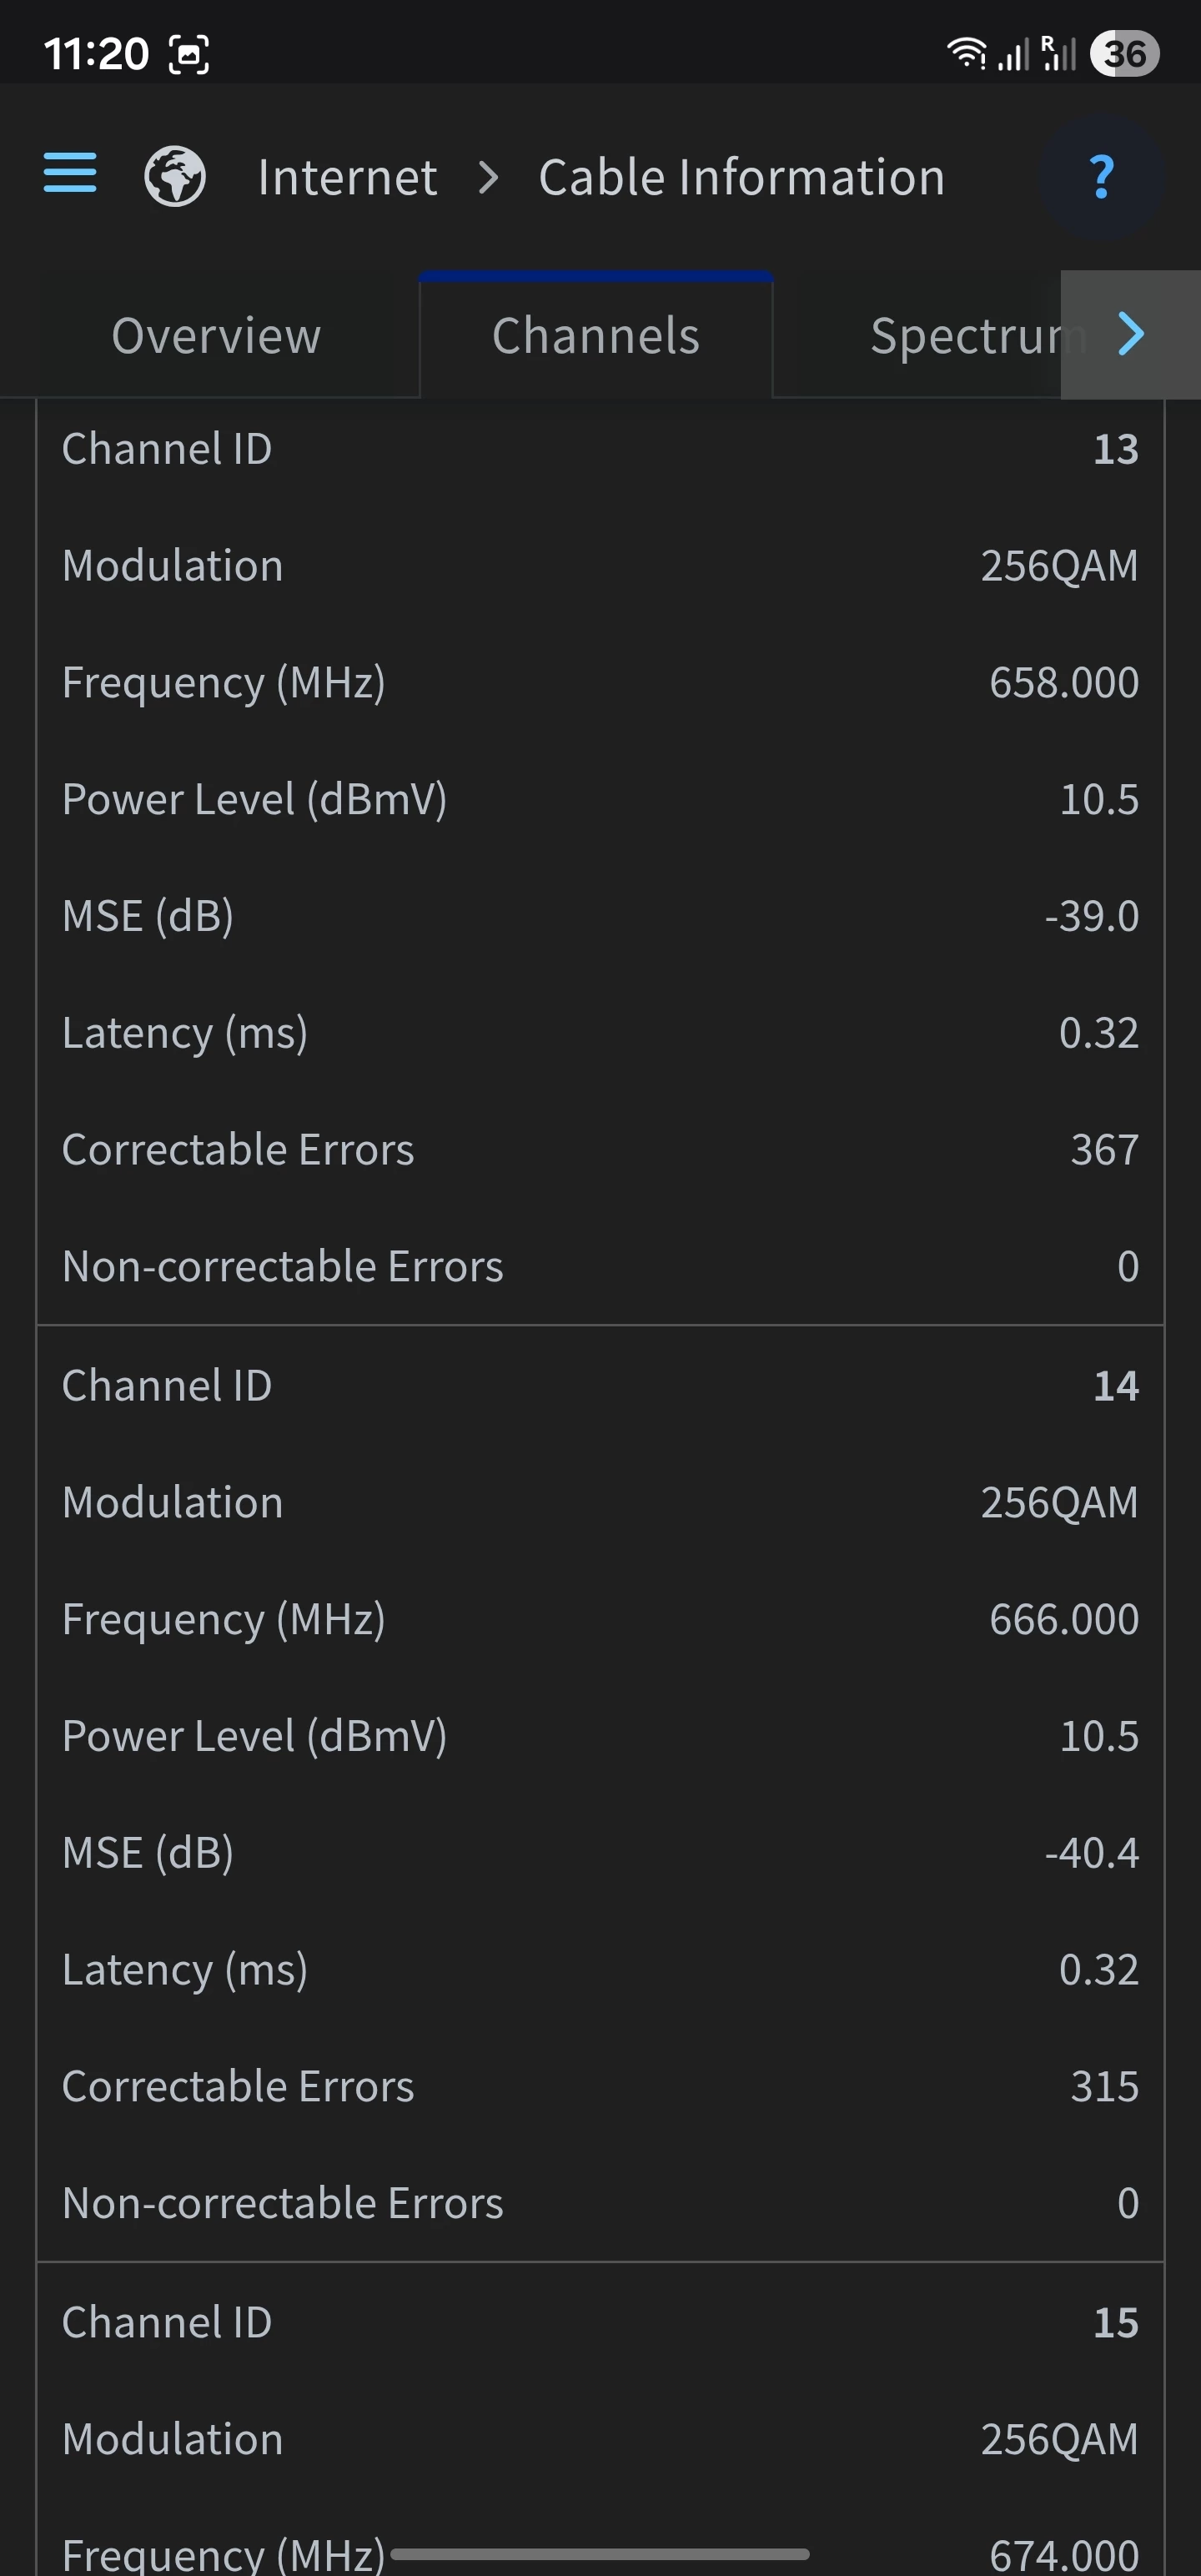Open the hamburger navigation menu
The height and width of the screenshot is (2576, 1201).
(70, 173)
